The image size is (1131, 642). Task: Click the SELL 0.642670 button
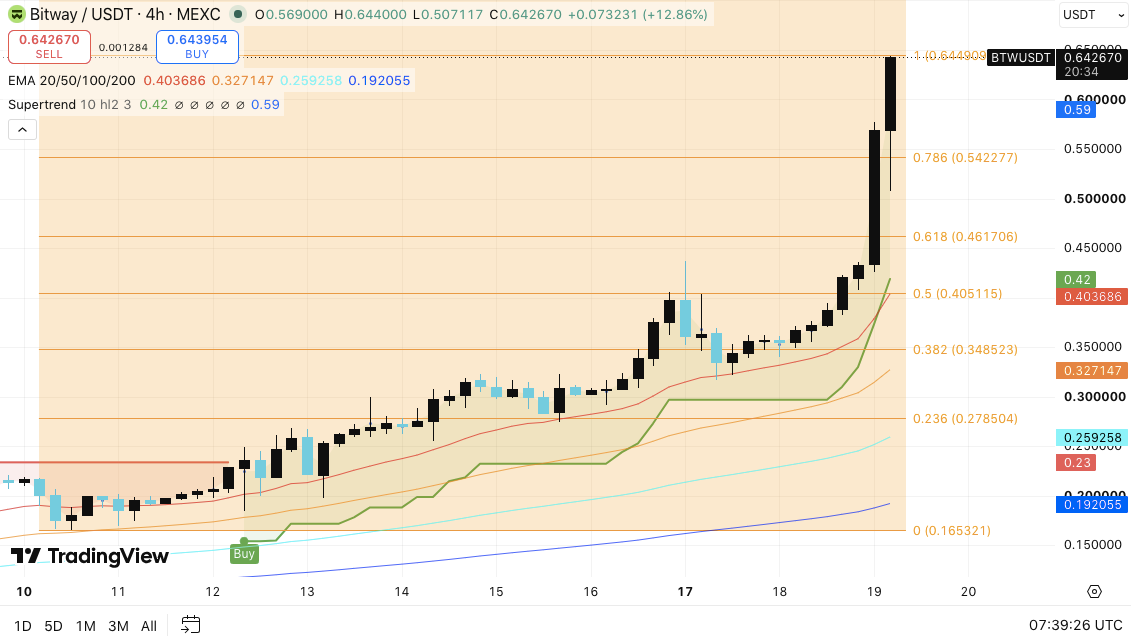49,47
